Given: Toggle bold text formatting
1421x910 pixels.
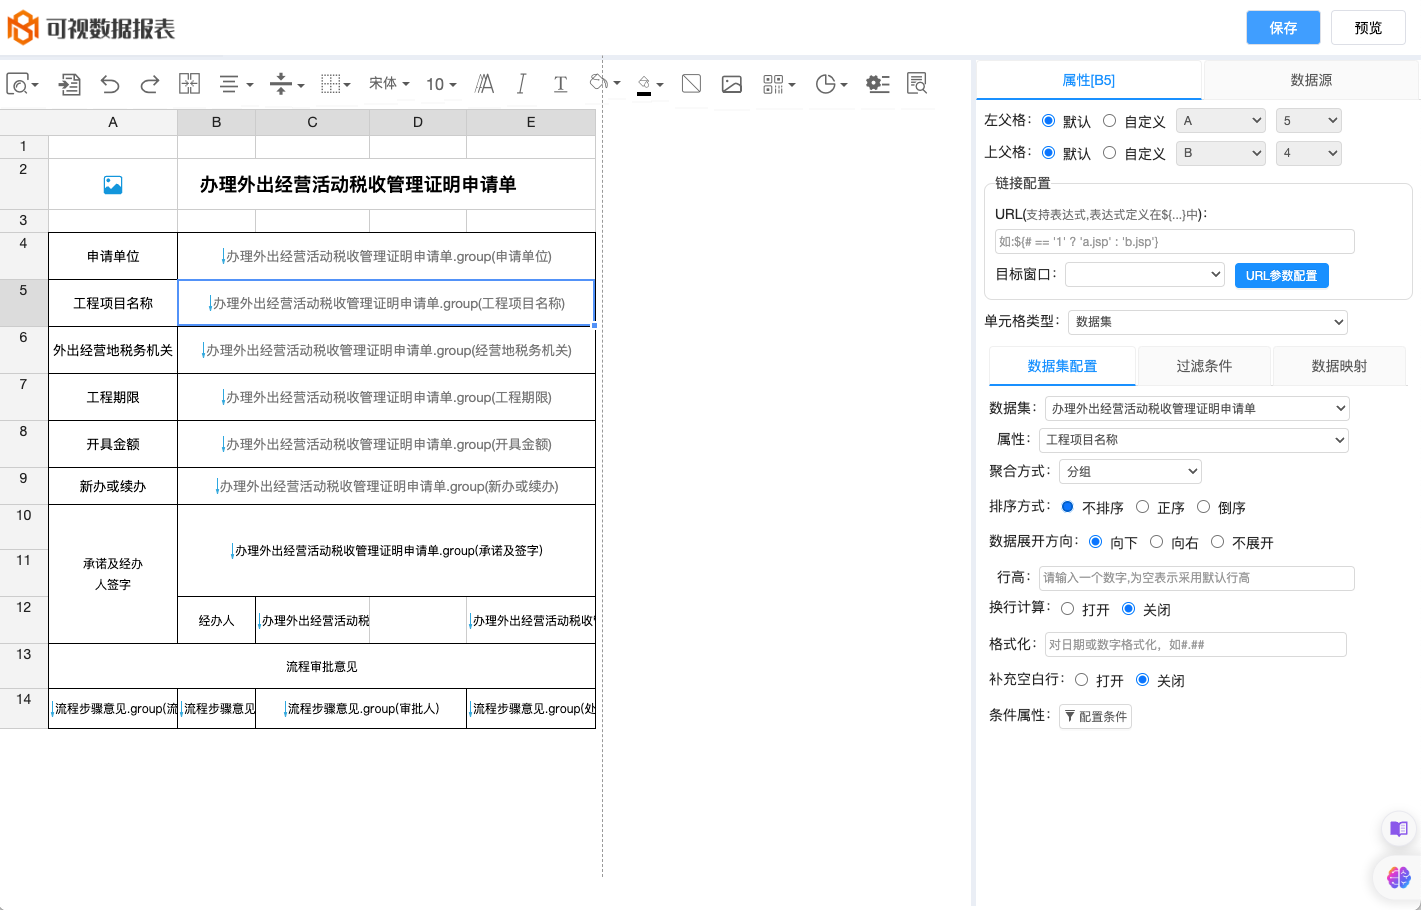Looking at the screenshot, I should [x=485, y=84].
